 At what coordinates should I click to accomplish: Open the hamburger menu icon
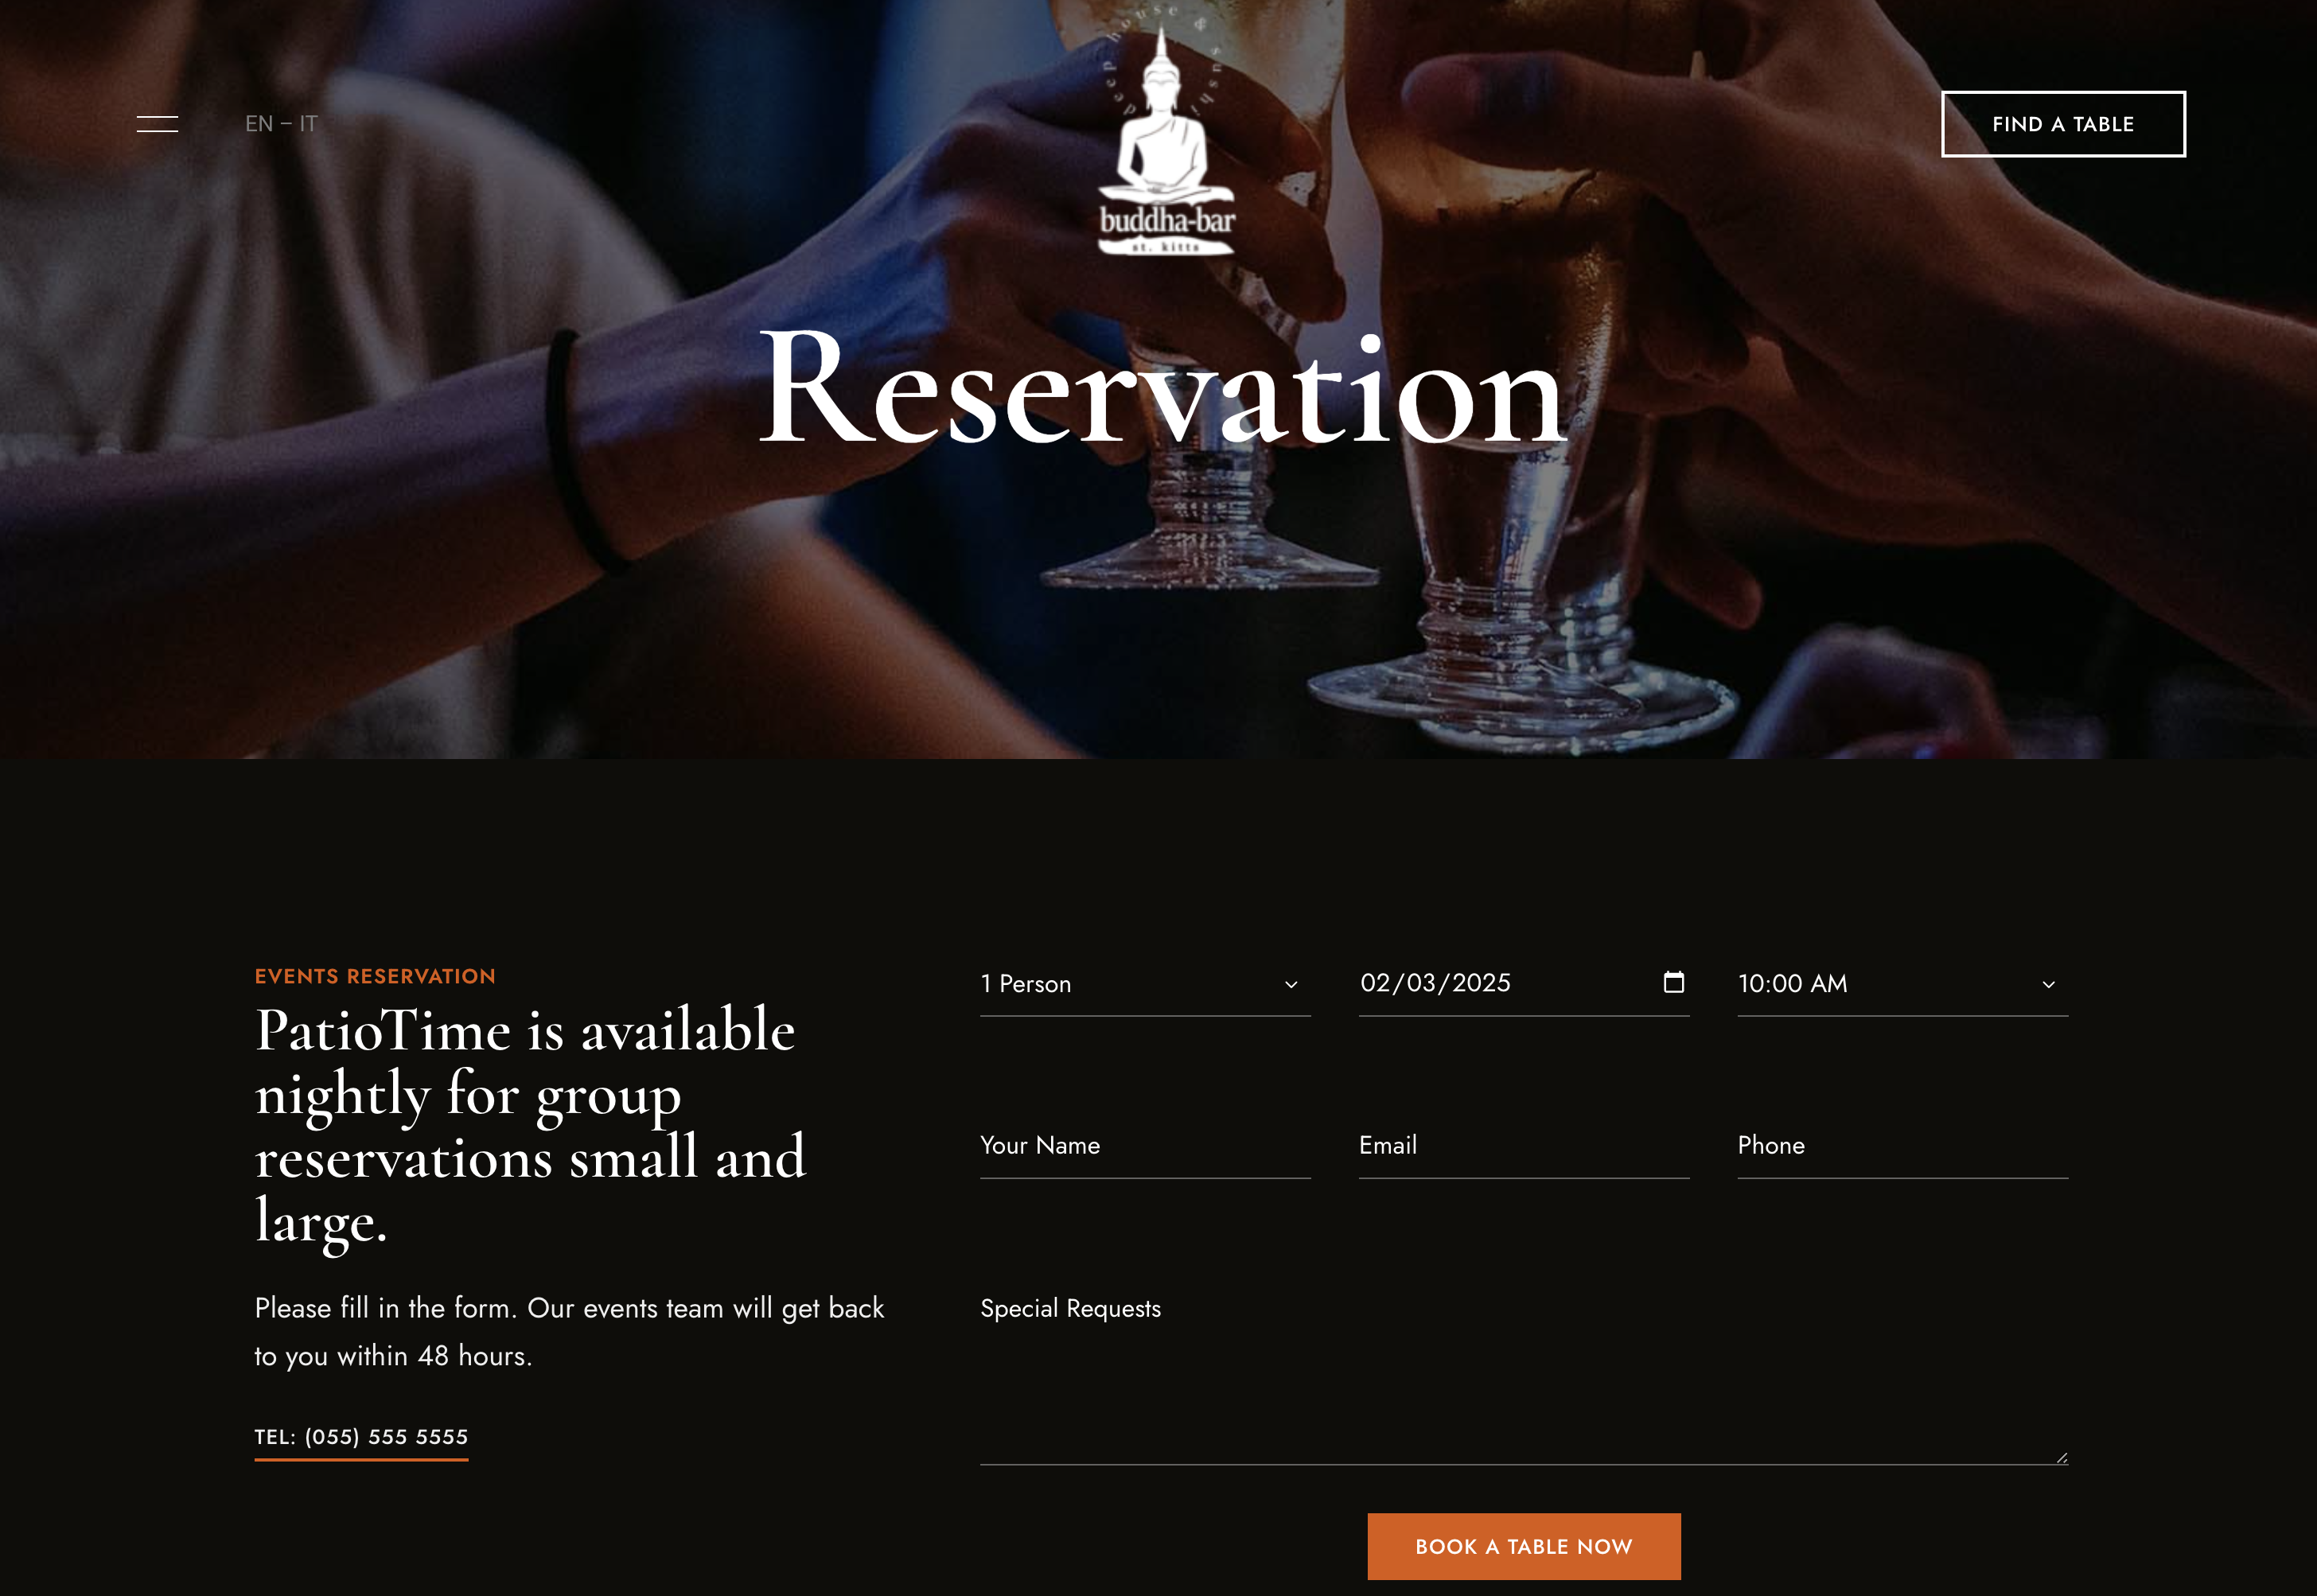[157, 124]
